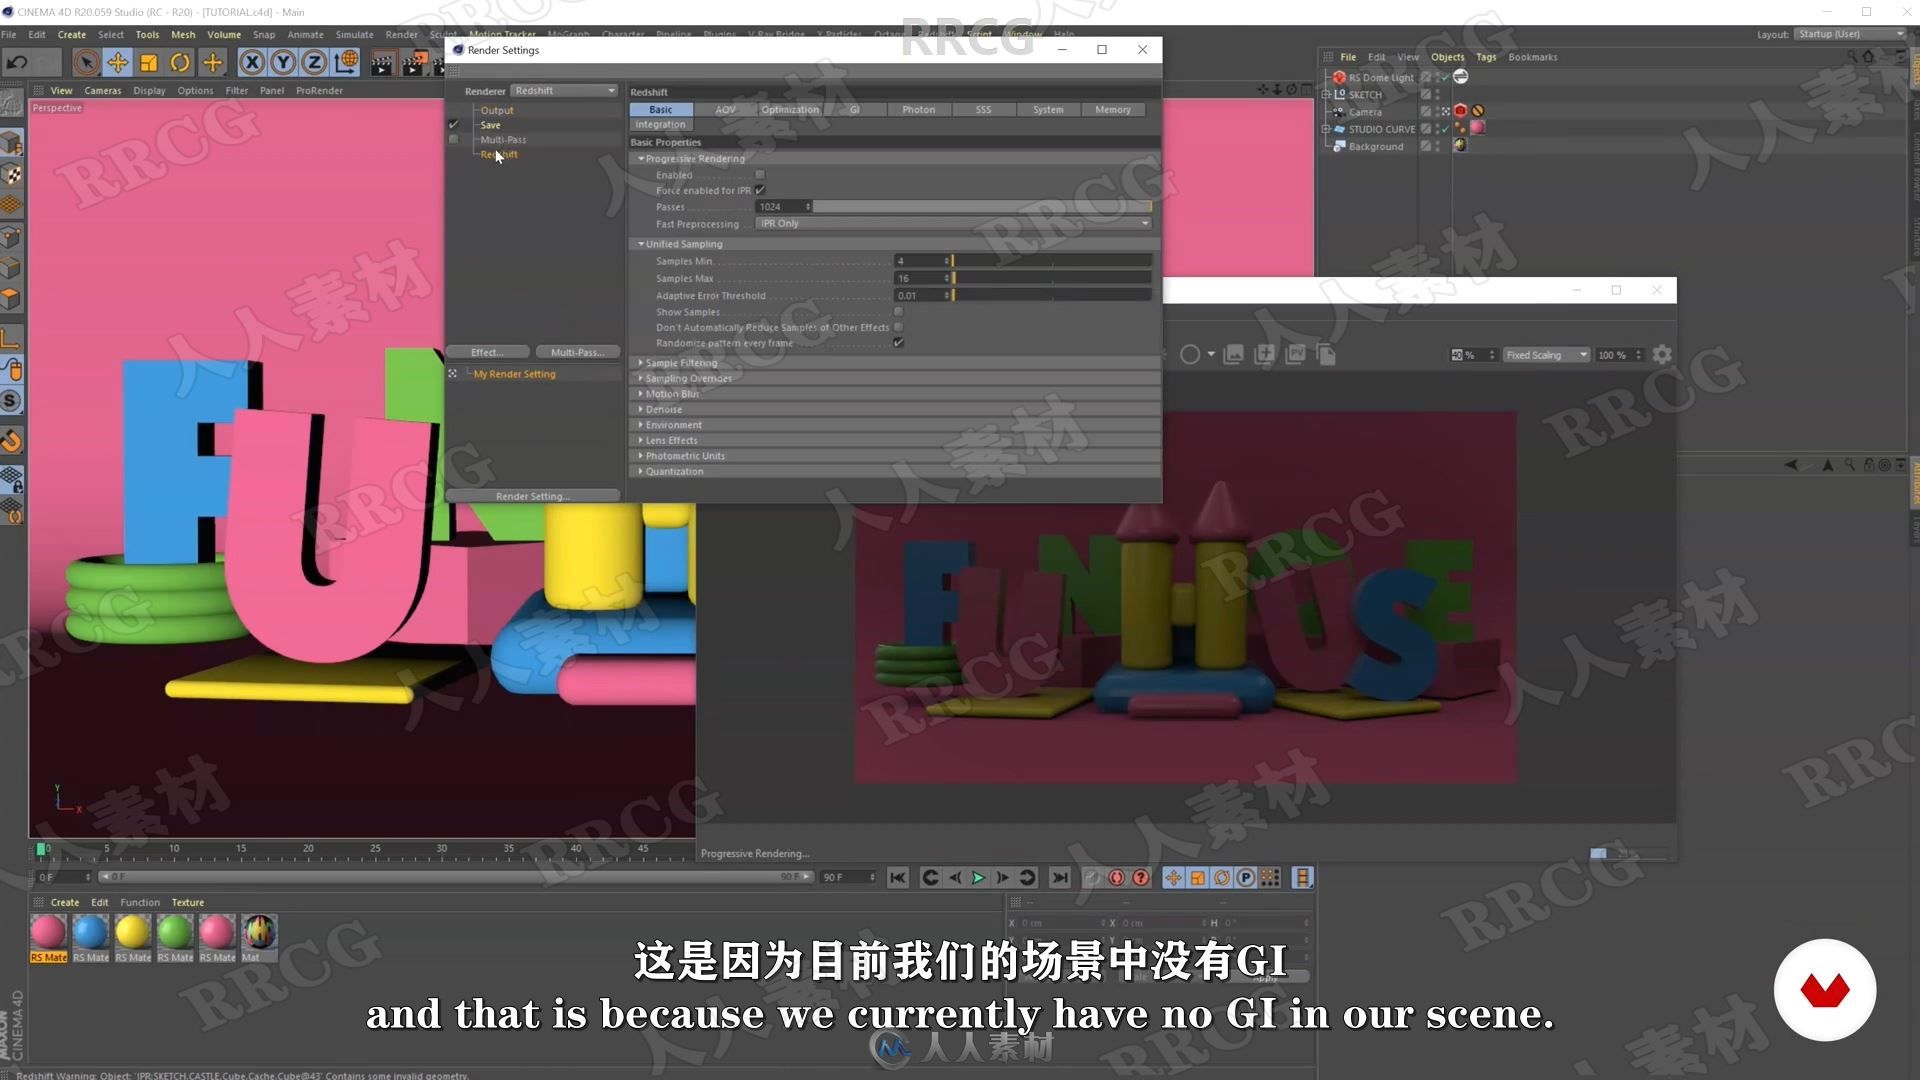Screen dimensions: 1920x1080
Task: Toggle the Y axis lock
Action: (x=283, y=63)
